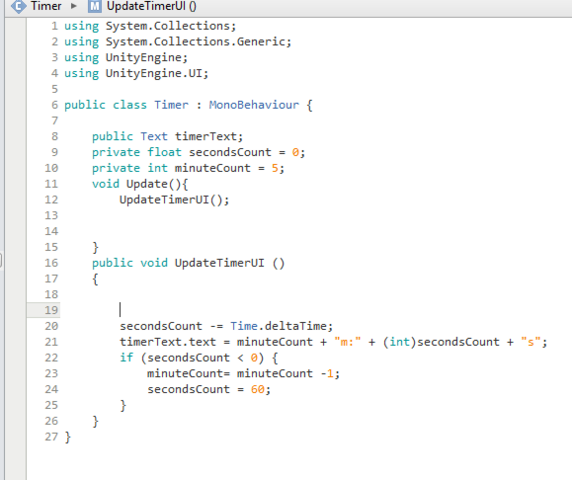
Task: Click Time.deltaTime on line 20
Action: tap(281, 326)
